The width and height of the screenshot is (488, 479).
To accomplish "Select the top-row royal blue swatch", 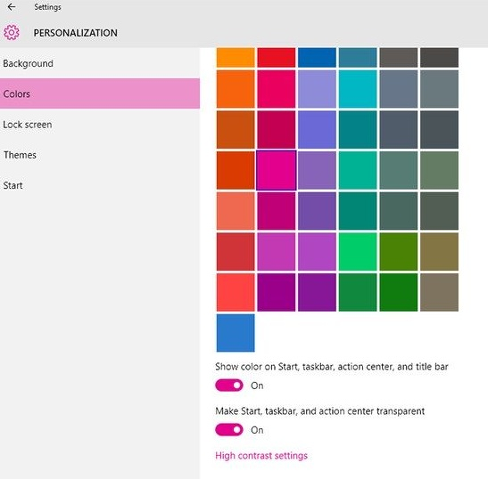I will pyautogui.click(x=317, y=57).
